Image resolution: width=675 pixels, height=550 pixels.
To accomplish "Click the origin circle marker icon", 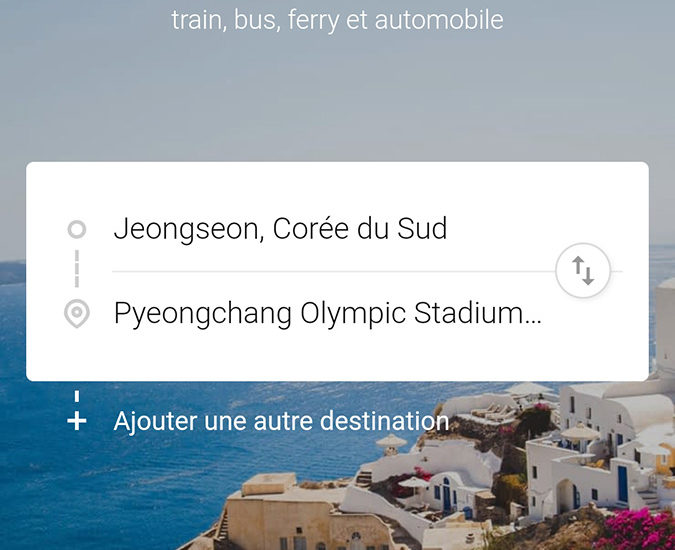I will point(76,230).
